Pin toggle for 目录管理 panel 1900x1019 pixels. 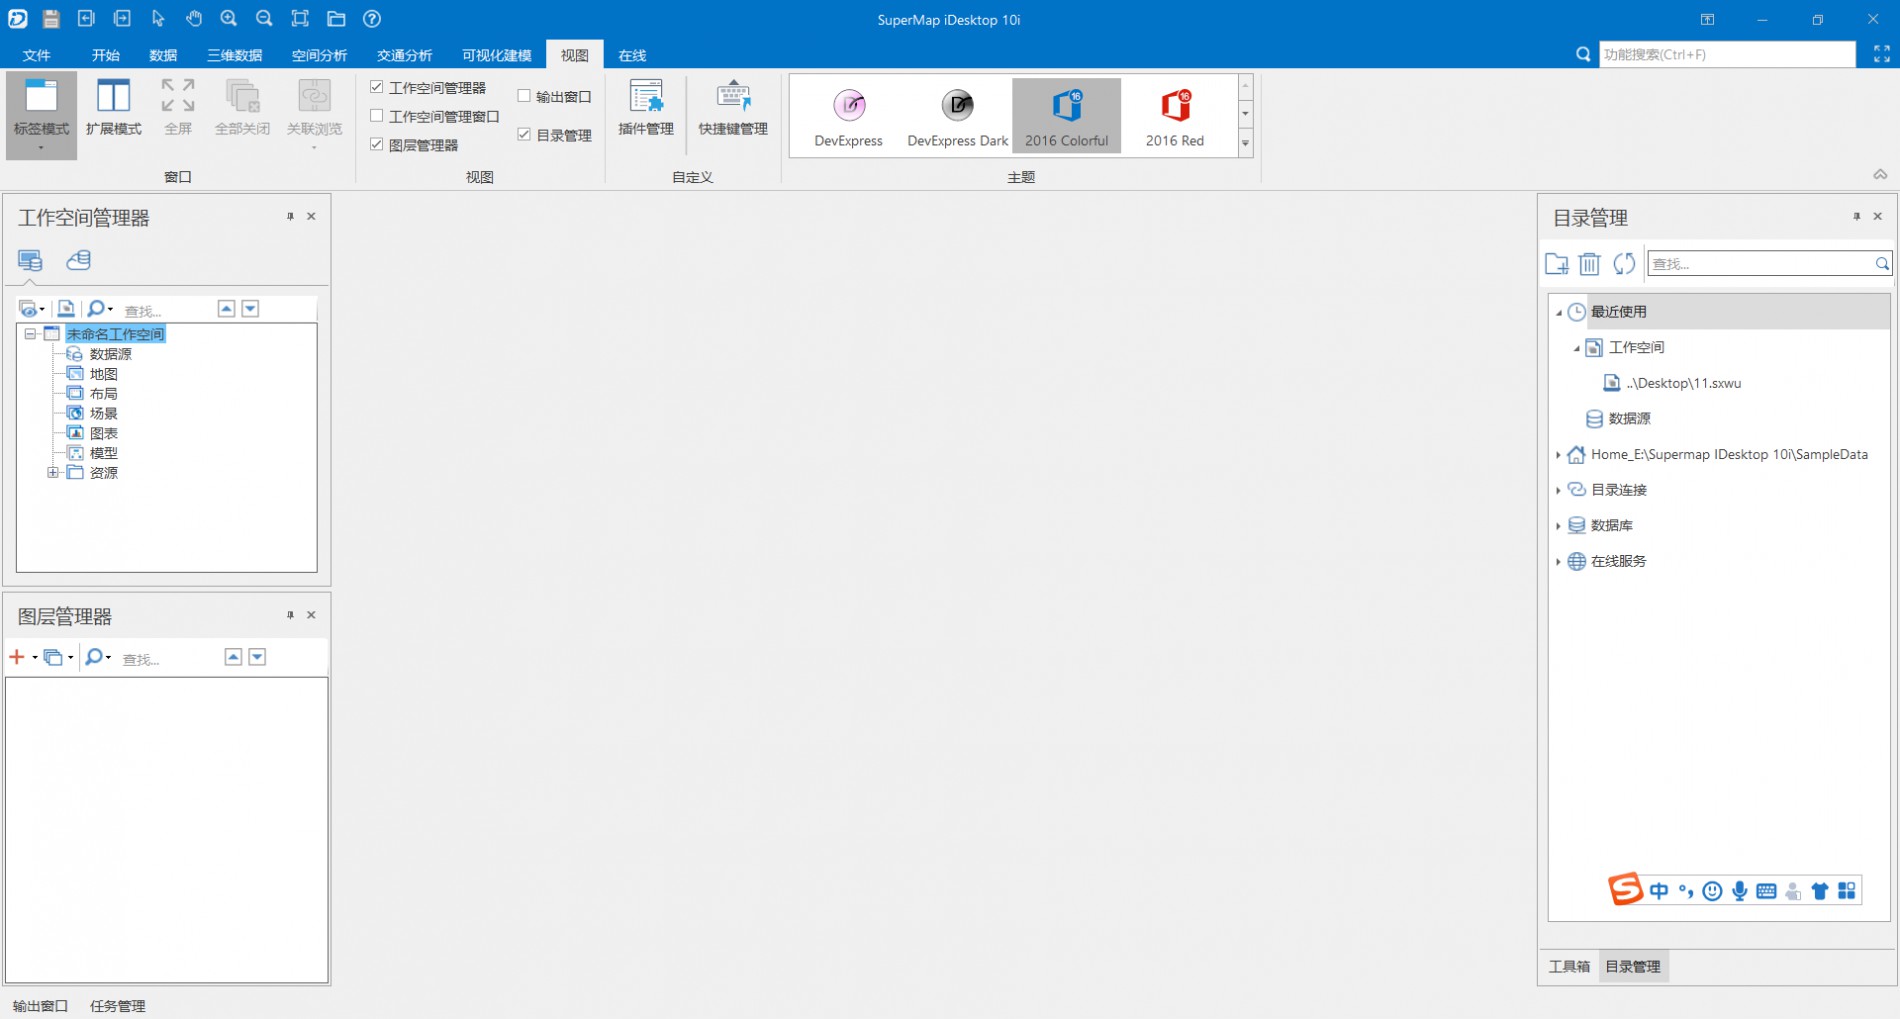coord(1856,216)
